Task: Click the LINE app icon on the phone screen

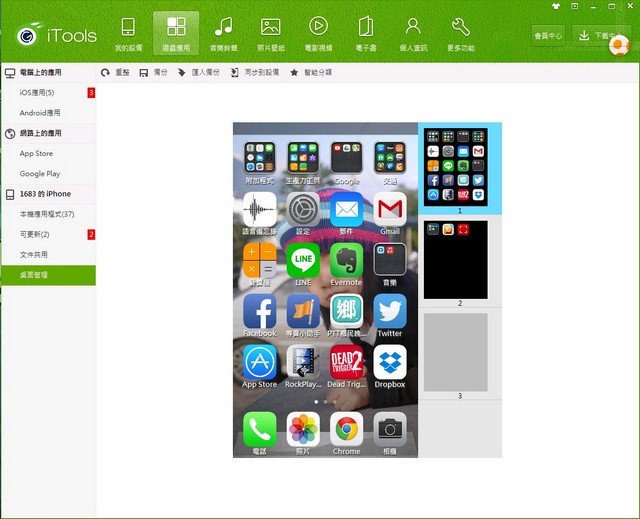Action: pos(303,260)
